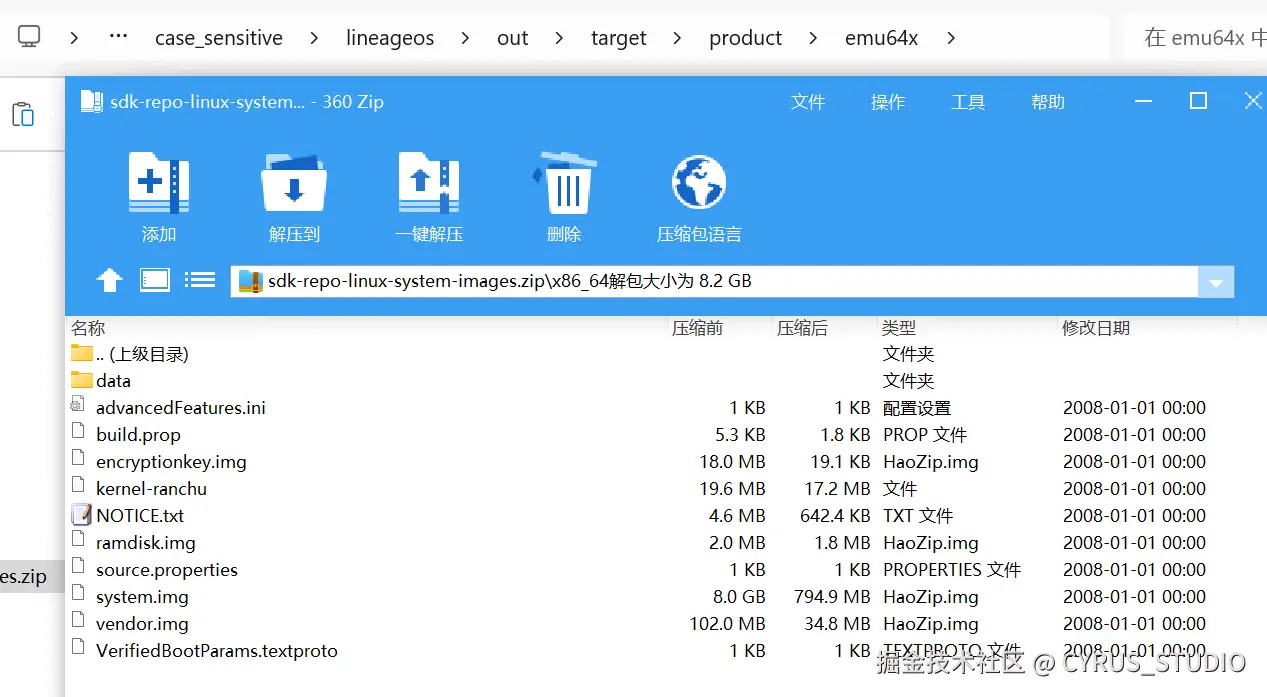1267x697 pixels.
Task: Minimize the 360 Zip window
Action: (x=1143, y=101)
